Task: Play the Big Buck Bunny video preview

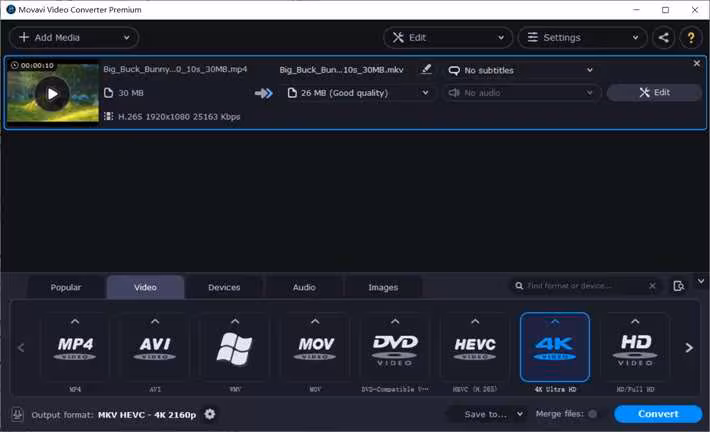Action: pos(53,94)
